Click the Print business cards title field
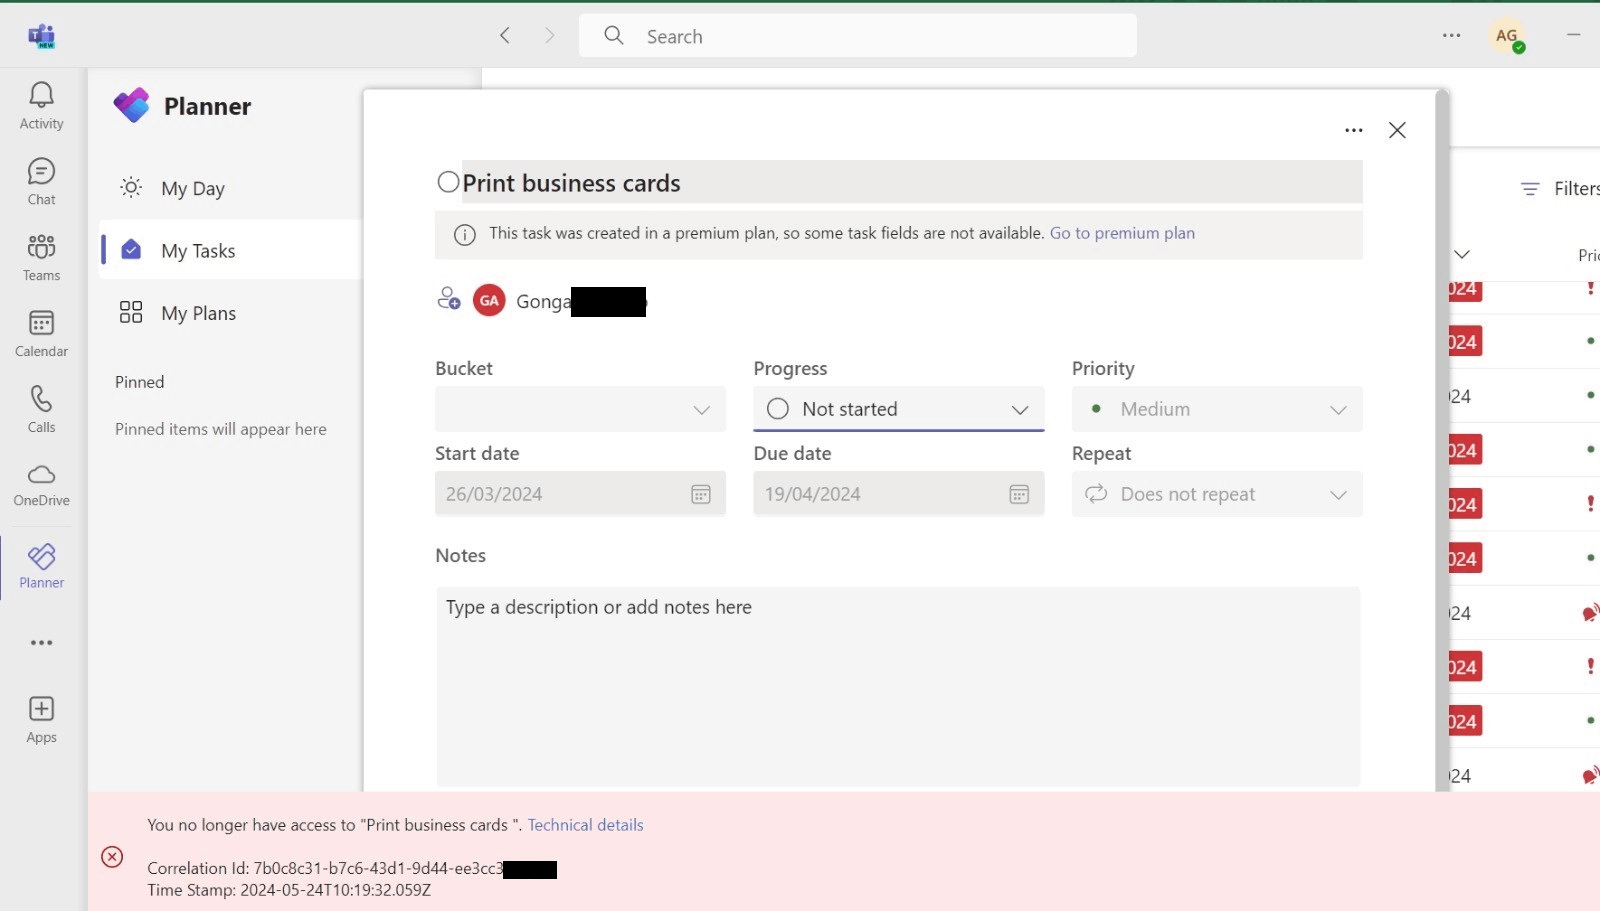Screen dimensions: 1600x911 911,183
